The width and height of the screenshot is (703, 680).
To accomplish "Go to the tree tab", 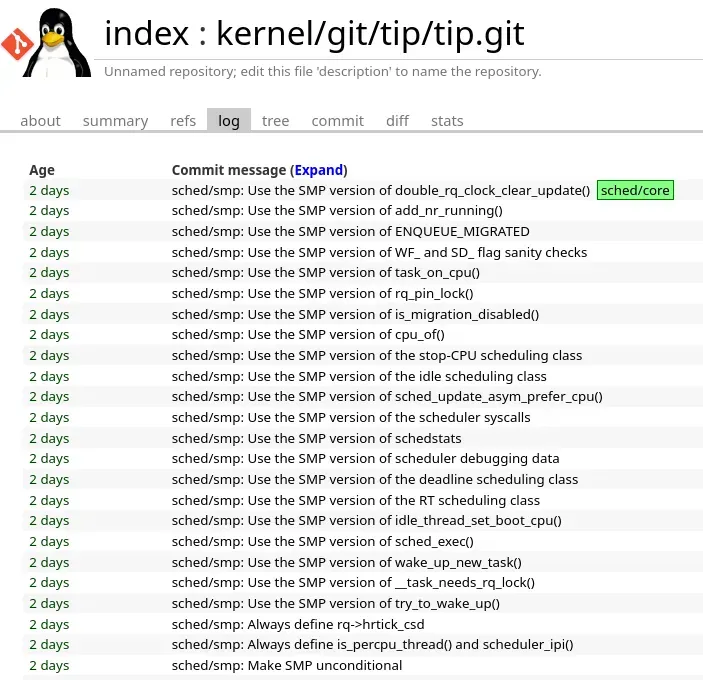I will click(x=275, y=121).
